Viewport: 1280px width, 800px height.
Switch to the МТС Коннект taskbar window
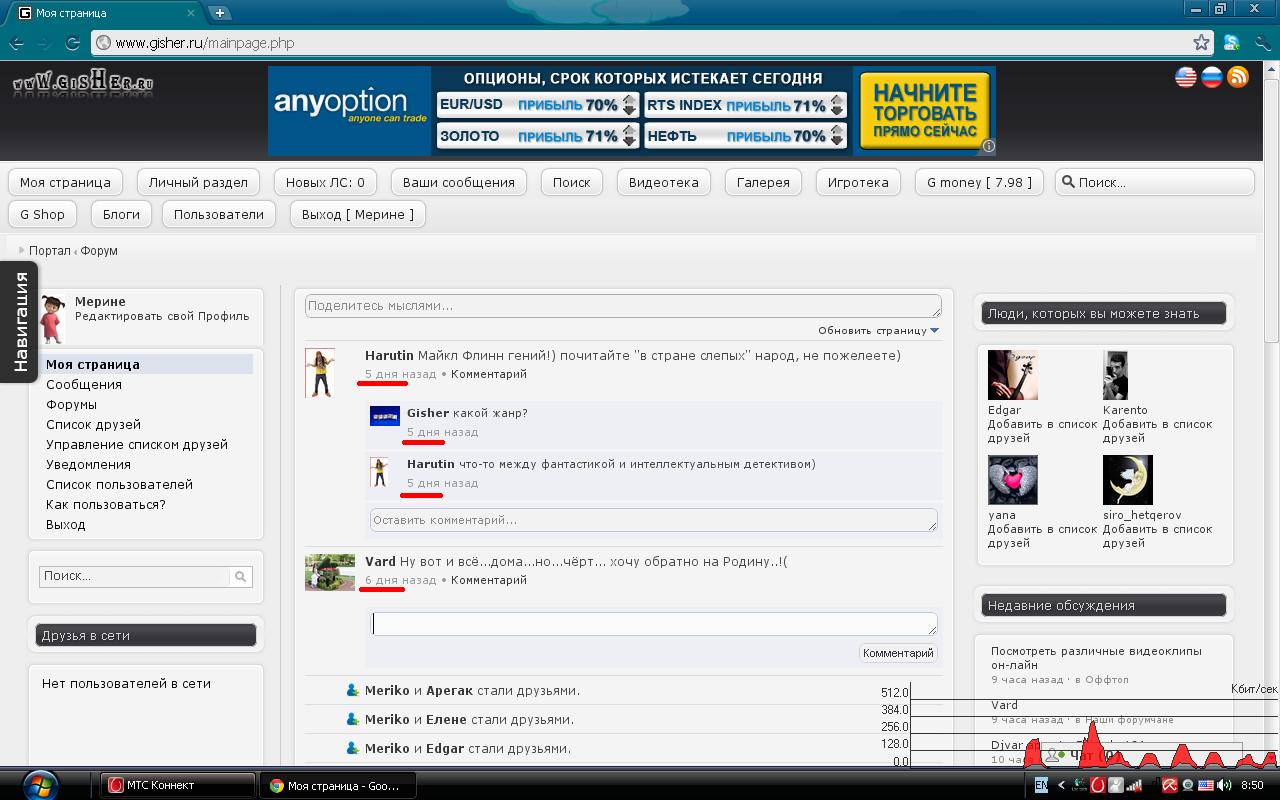point(177,785)
